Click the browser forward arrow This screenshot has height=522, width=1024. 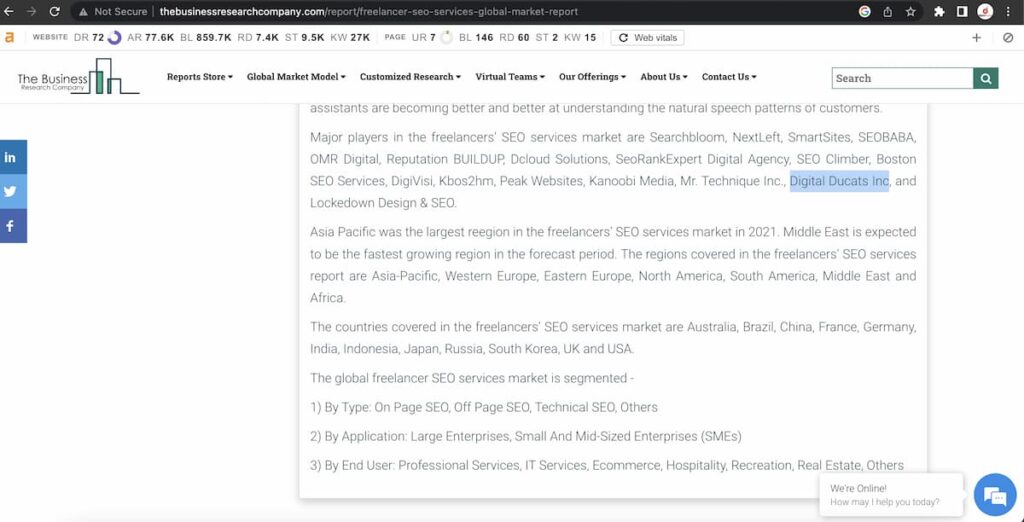tap(31, 12)
